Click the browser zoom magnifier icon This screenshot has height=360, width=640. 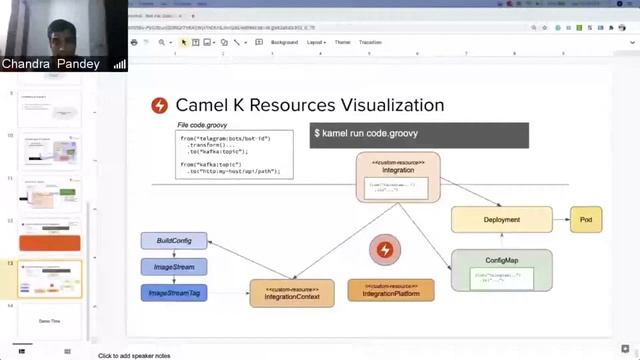(533, 28)
